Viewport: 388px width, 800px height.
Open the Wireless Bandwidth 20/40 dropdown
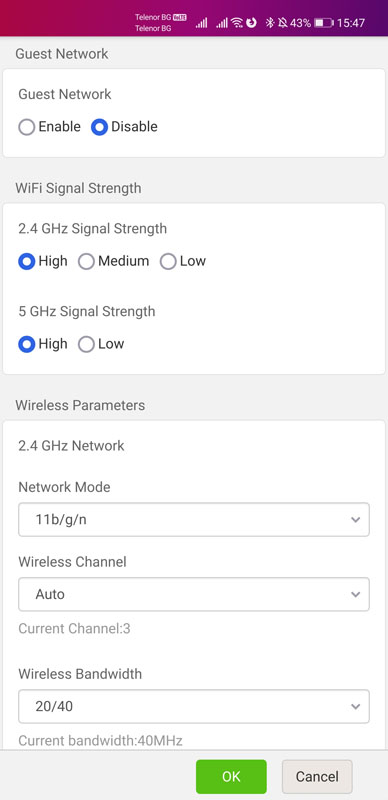coord(194,706)
